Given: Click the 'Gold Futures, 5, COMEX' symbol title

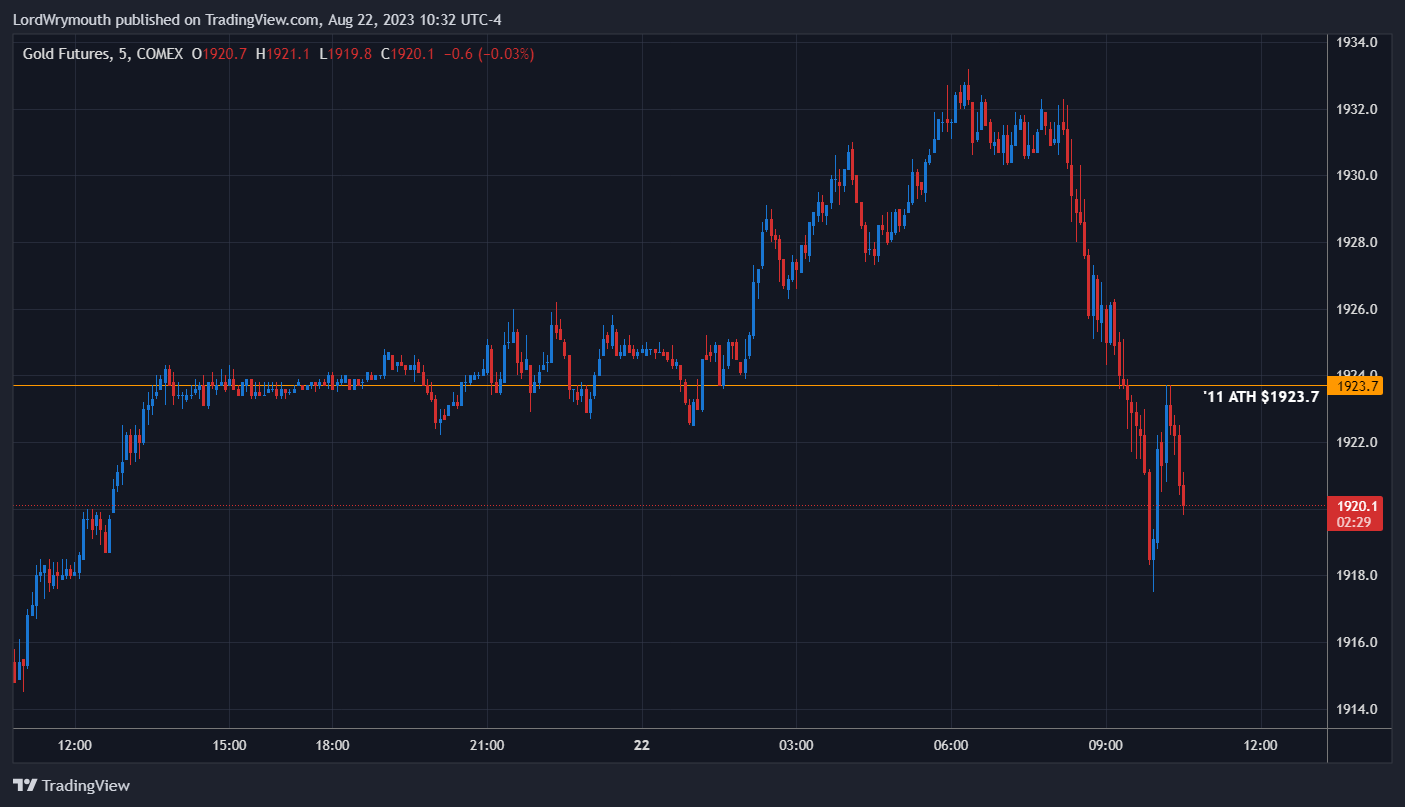Looking at the screenshot, I should 102,54.
